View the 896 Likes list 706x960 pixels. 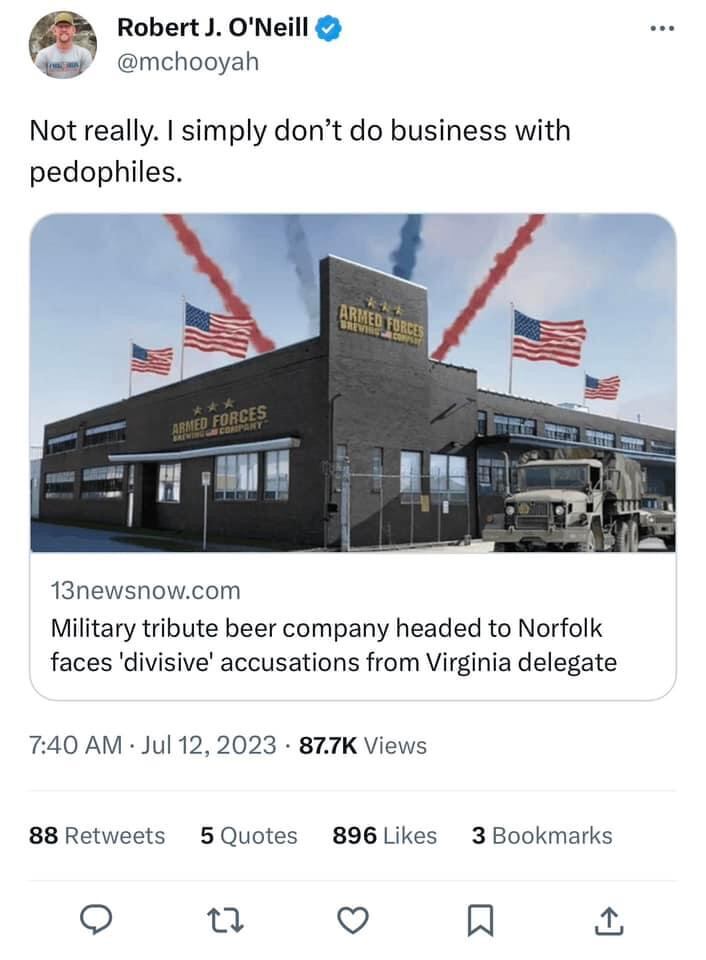coord(385,835)
